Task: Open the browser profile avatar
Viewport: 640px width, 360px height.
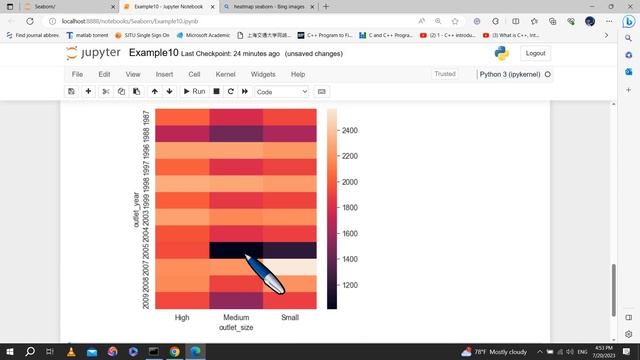Action: pos(590,21)
